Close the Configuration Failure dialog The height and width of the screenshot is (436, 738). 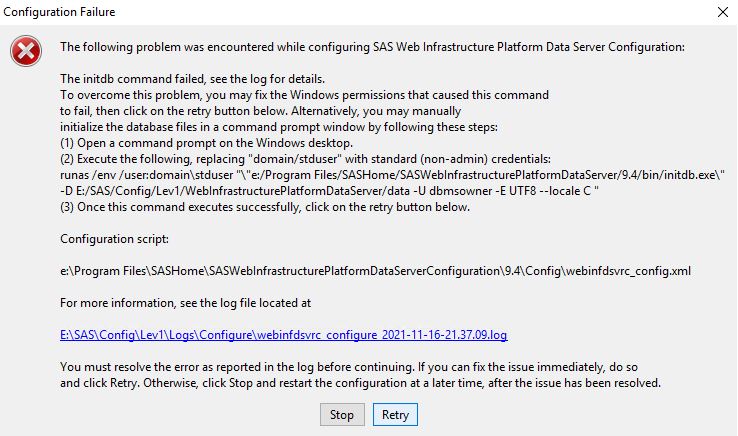click(723, 12)
